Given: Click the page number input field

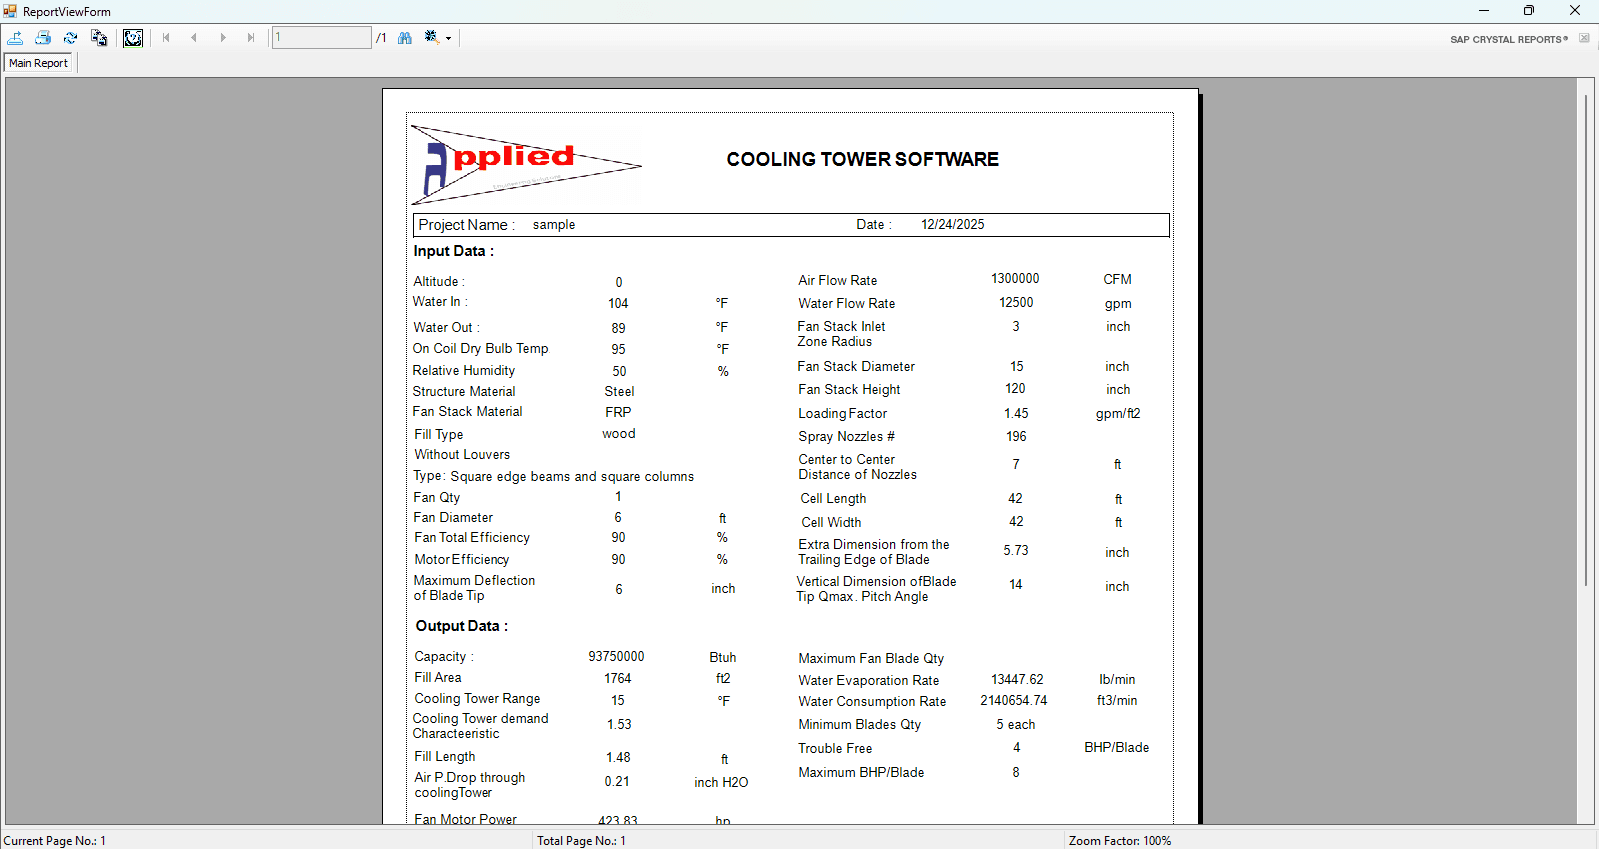Looking at the screenshot, I should [x=321, y=37].
